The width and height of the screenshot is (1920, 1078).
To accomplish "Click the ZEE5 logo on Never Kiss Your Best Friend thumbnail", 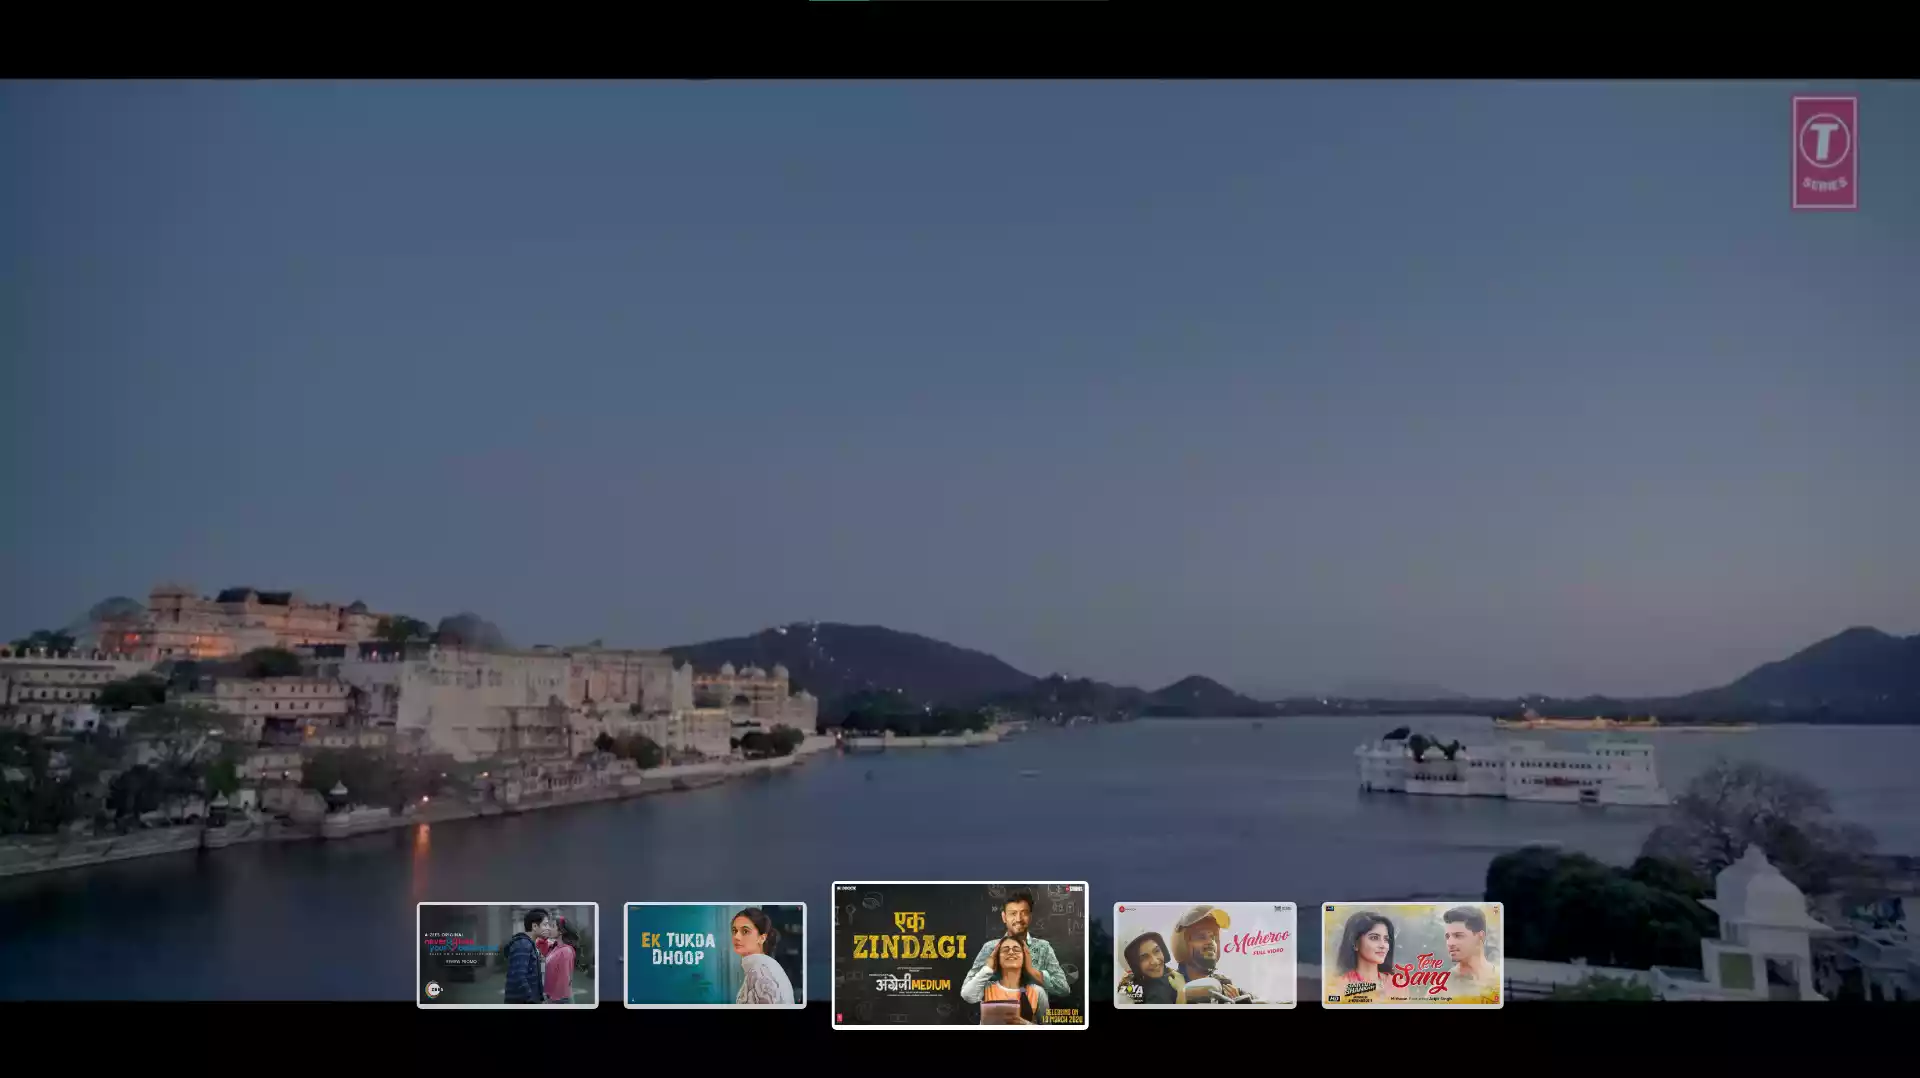I will (x=434, y=989).
